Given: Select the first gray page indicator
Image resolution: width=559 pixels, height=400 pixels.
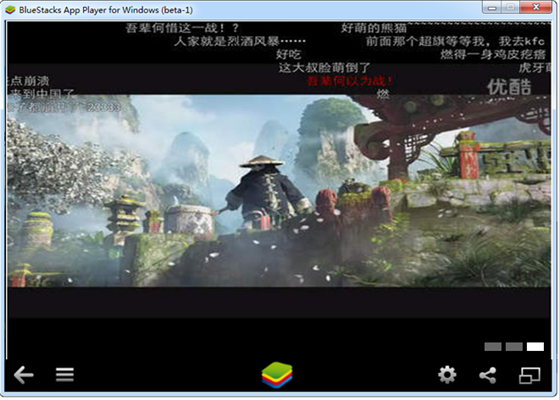Looking at the screenshot, I should pos(493,347).
